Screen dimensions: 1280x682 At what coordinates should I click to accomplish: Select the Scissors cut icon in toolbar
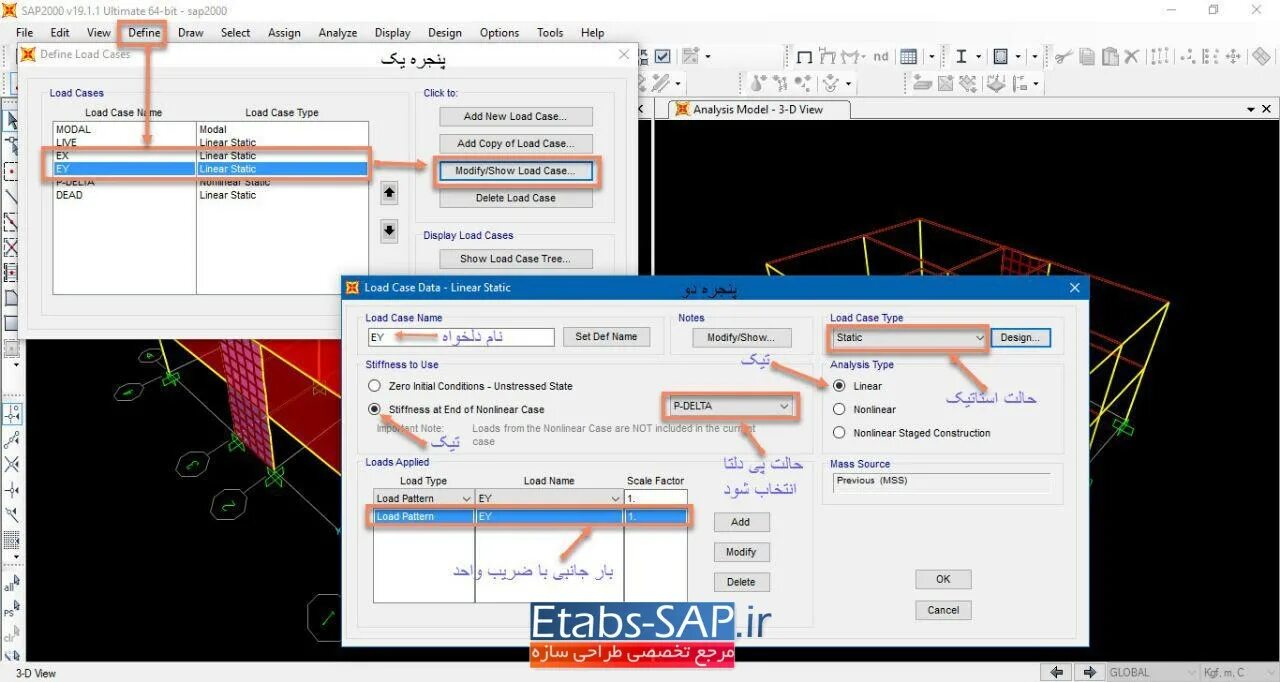tap(1063, 57)
